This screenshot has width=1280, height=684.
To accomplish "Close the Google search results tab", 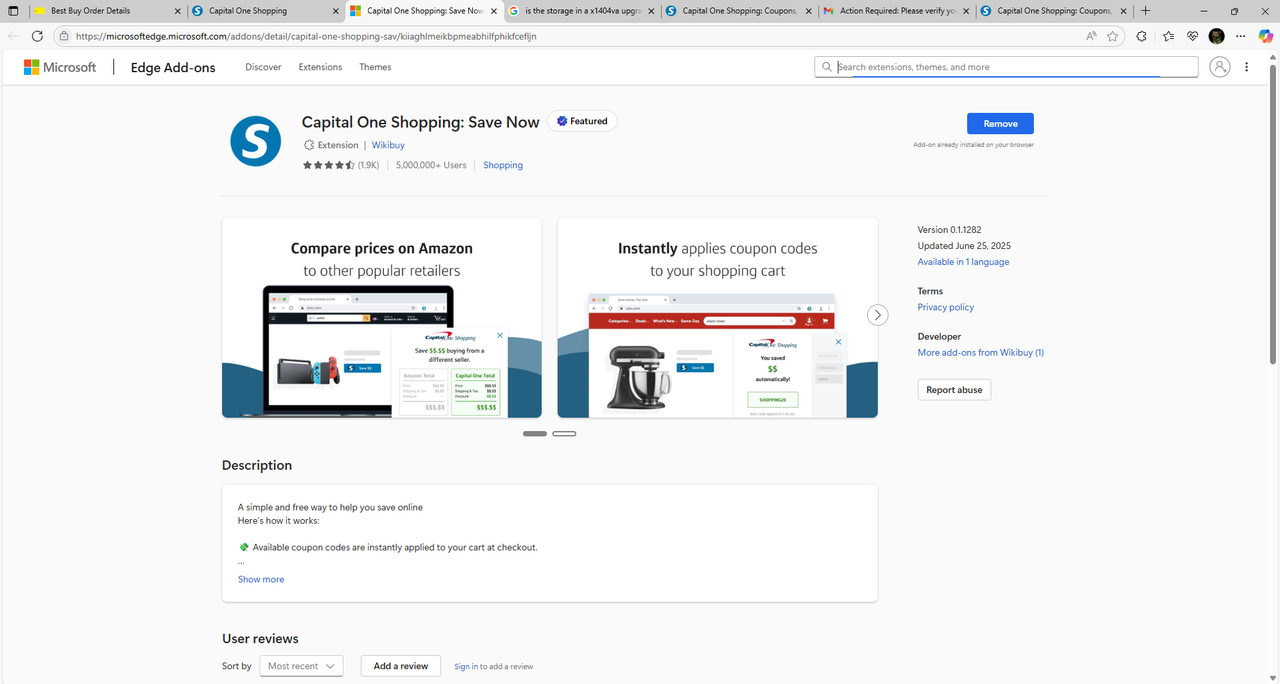I will [x=651, y=11].
